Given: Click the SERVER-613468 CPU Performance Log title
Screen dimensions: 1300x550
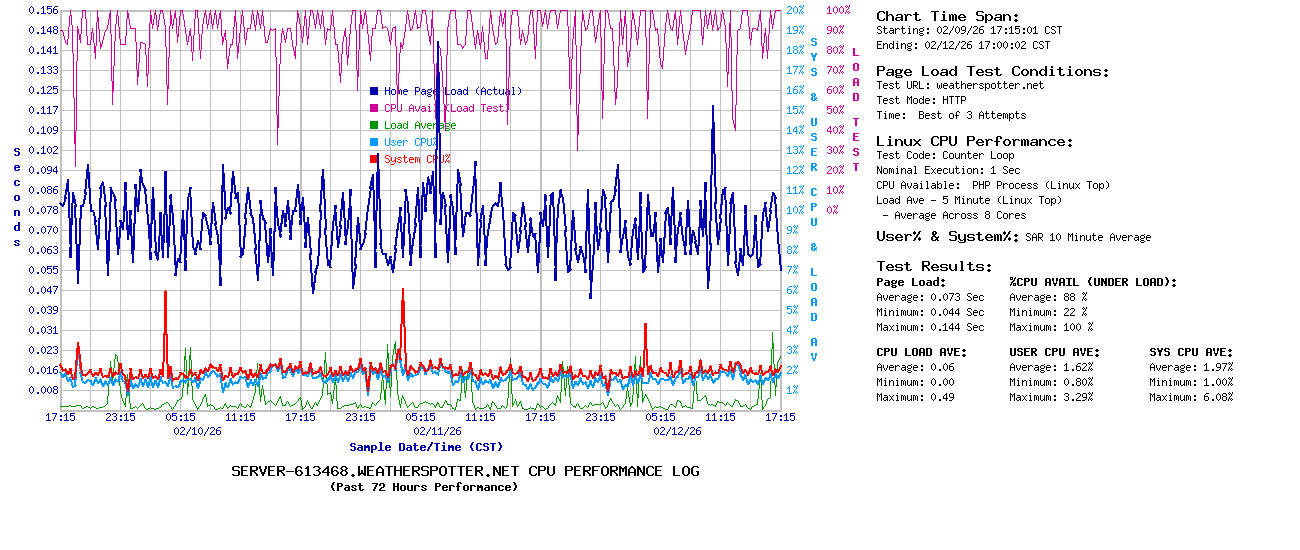Looking at the screenshot, I should click(465, 471).
